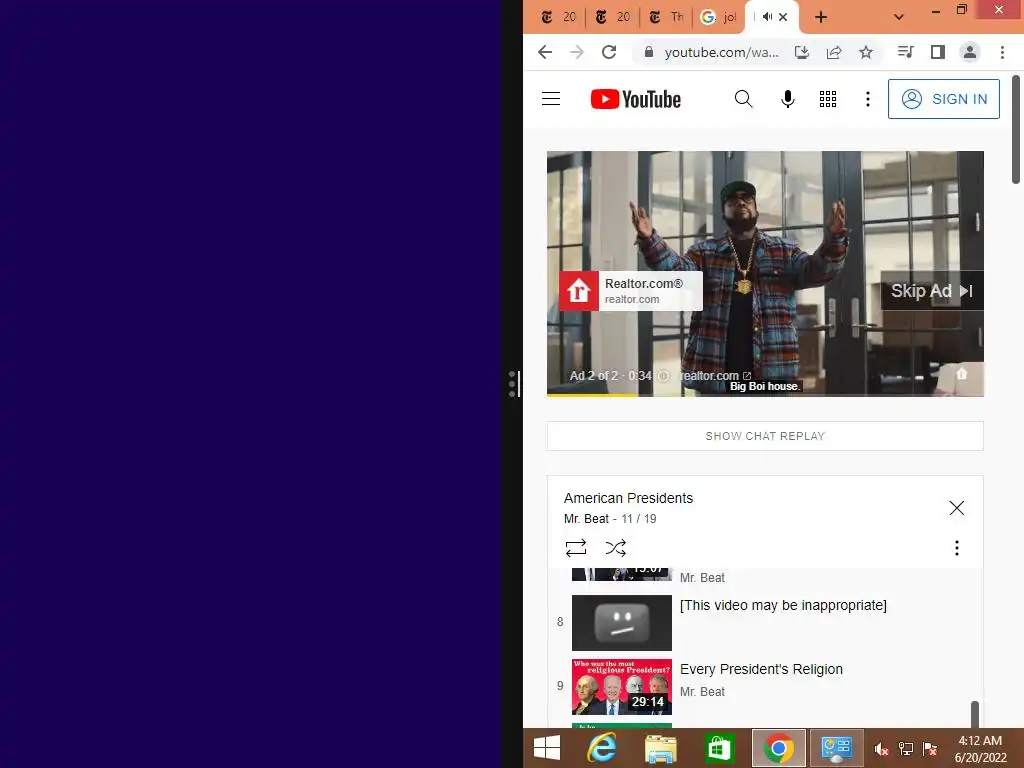This screenshot has height=768, width=1024.
Task: Go to the YouTube home logo
Action: (x=635, y=99)
